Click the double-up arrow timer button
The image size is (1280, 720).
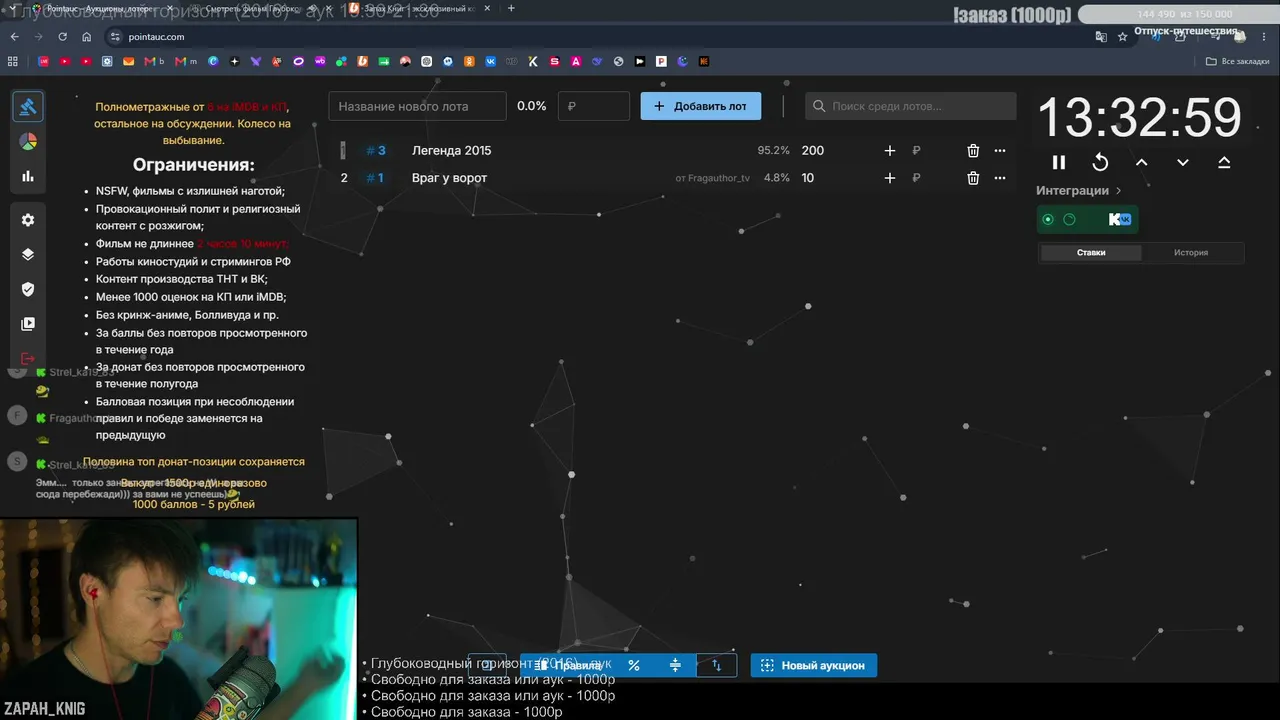point(1224,162)
